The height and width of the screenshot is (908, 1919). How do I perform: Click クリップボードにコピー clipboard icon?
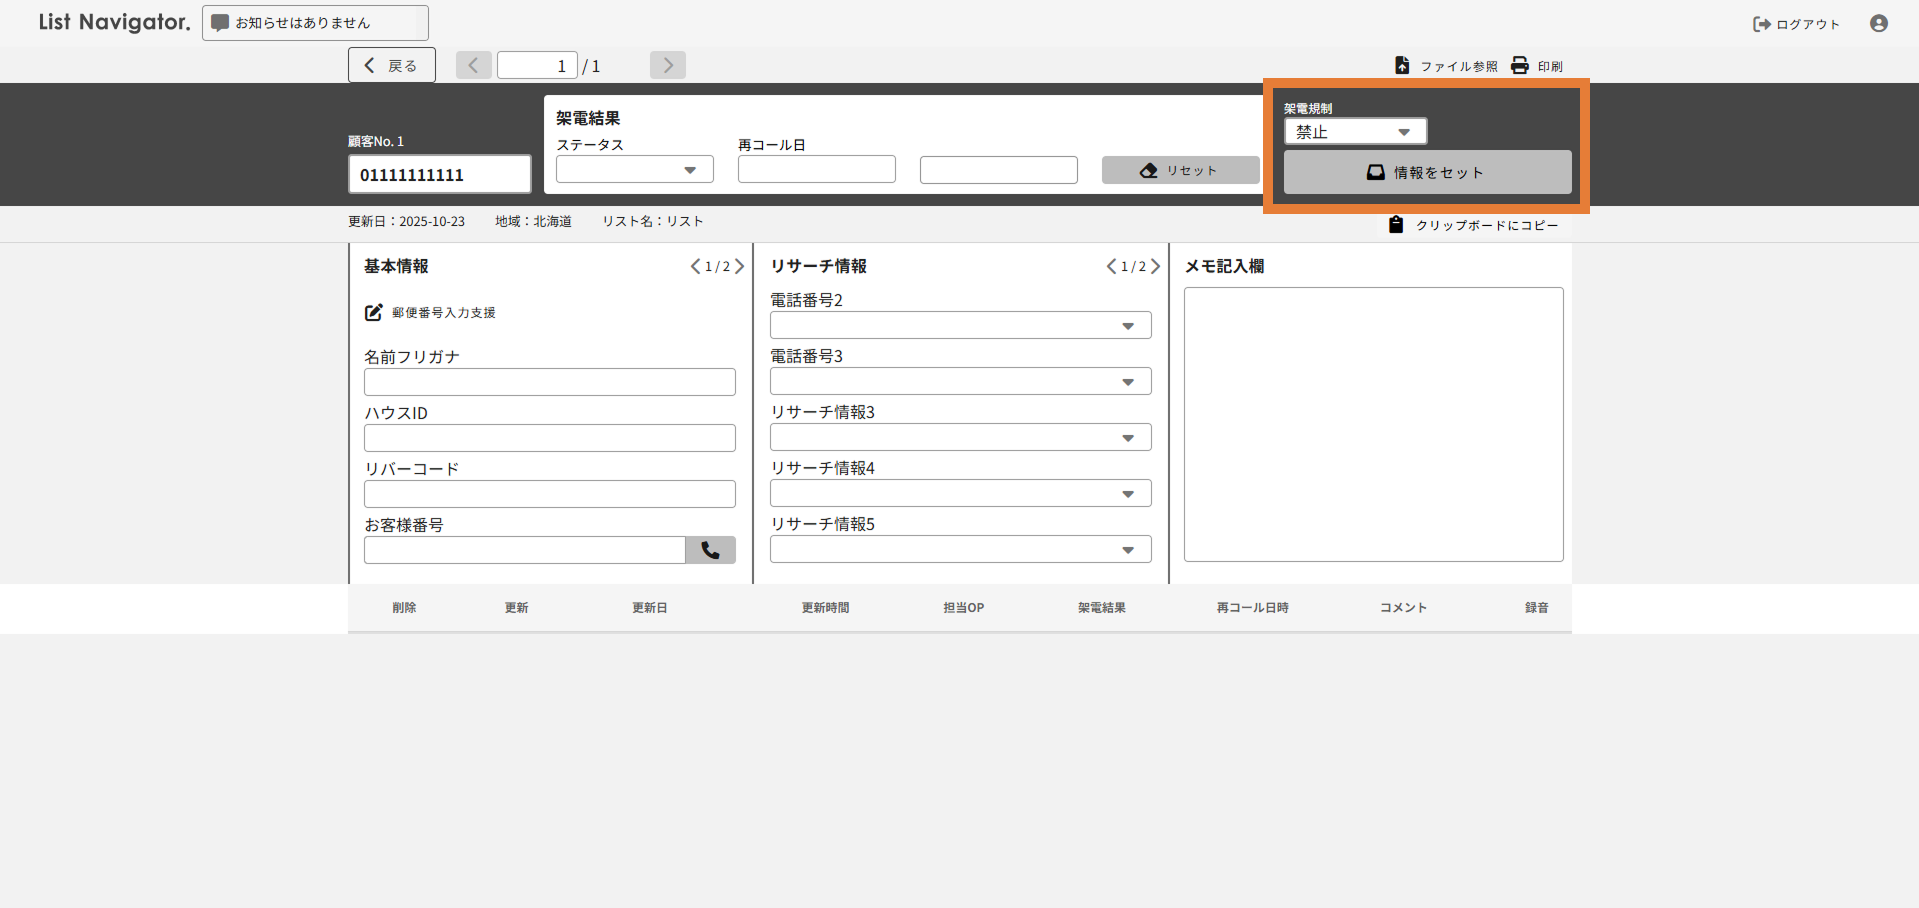pos(1396,225)
